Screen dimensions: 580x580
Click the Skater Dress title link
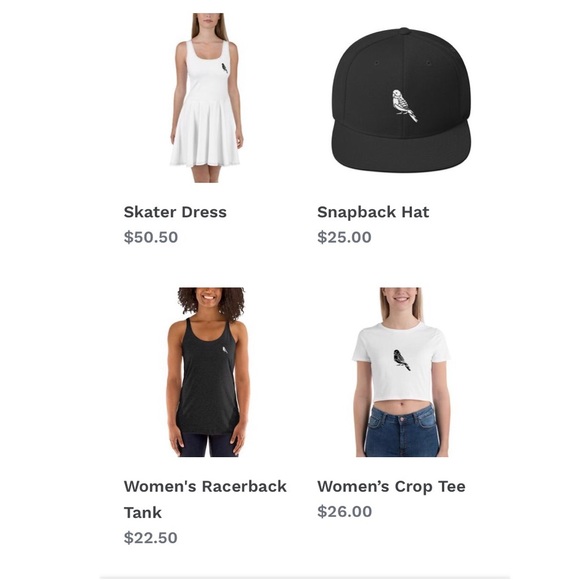pyautogui.click(x=175, y=212)
